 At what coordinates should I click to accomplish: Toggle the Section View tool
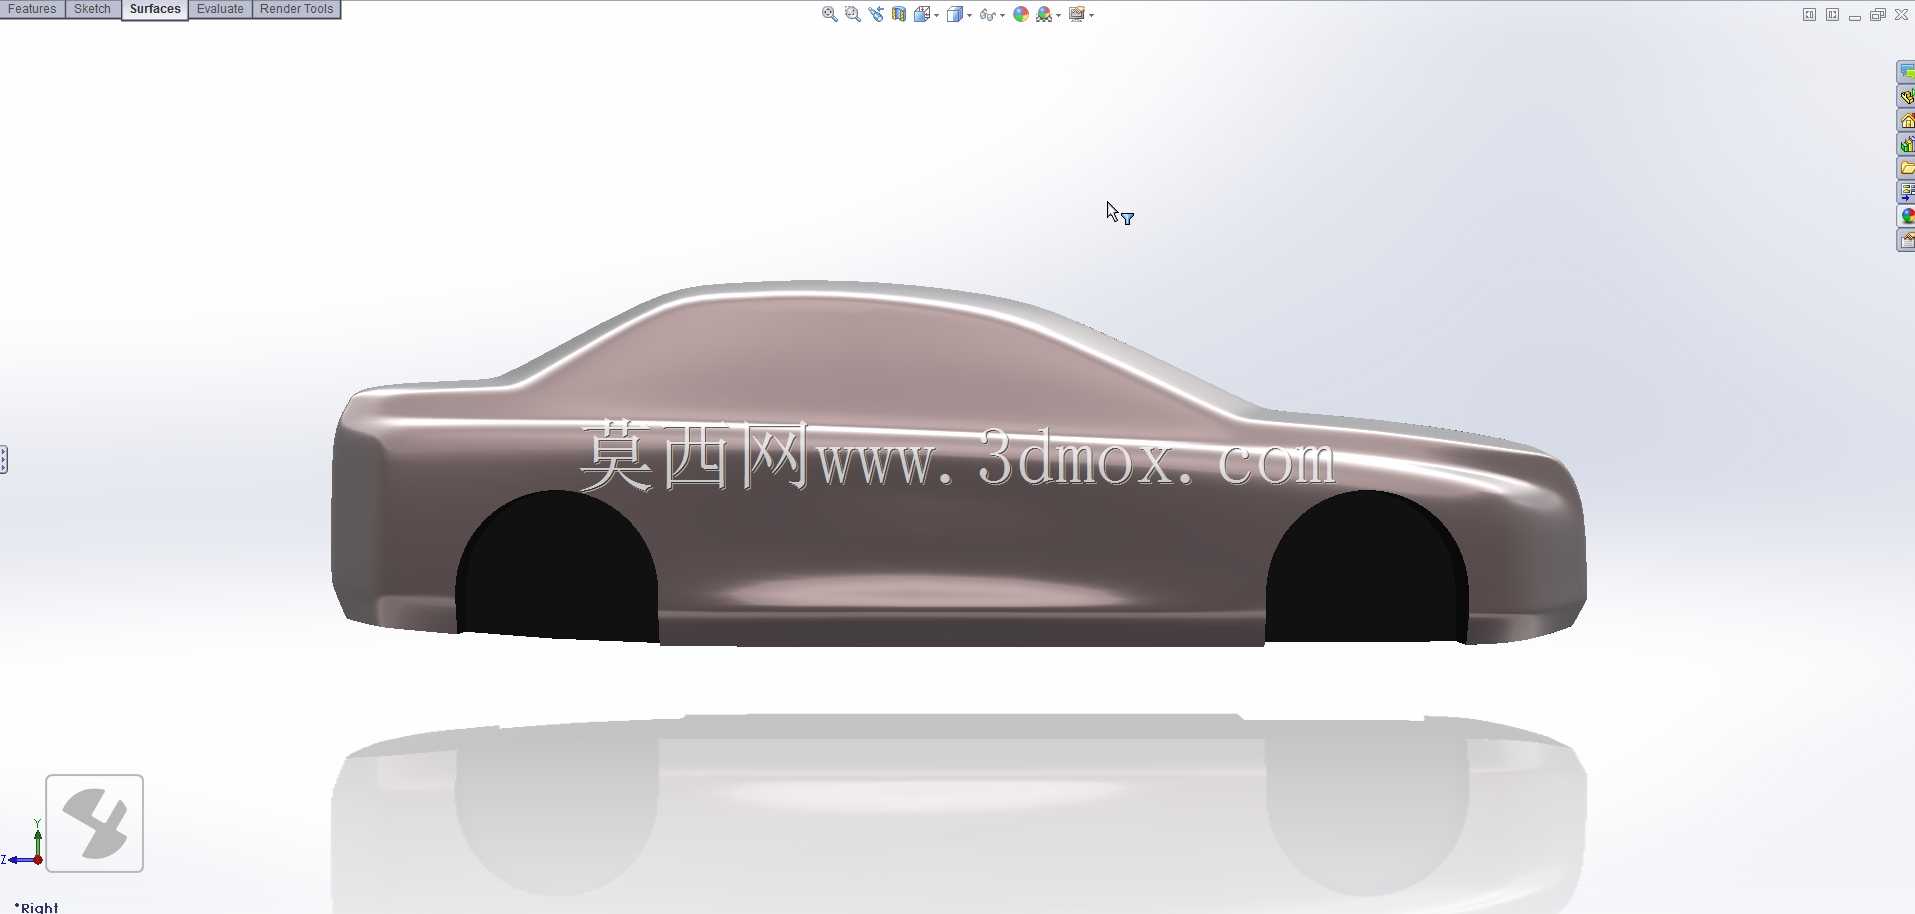click(899, 14)
